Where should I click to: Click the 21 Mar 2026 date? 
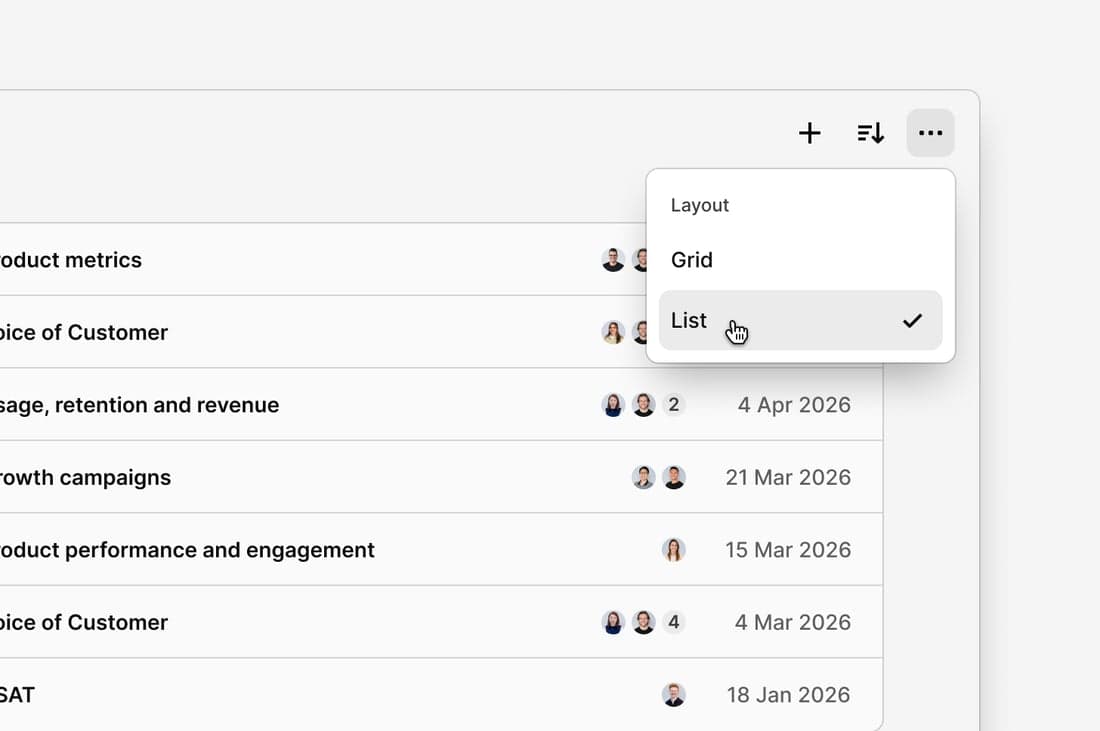[x=788, y=477]
